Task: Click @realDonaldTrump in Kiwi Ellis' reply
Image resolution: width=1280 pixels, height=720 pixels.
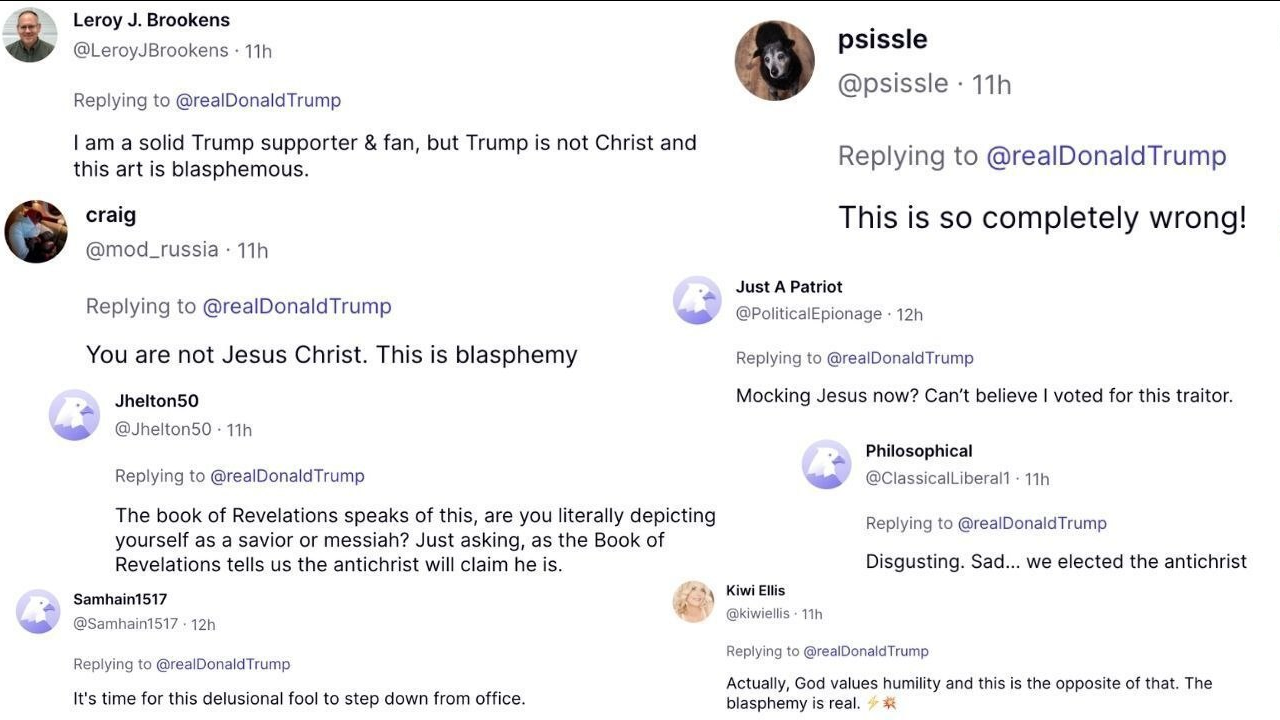Action: (866, 651)
